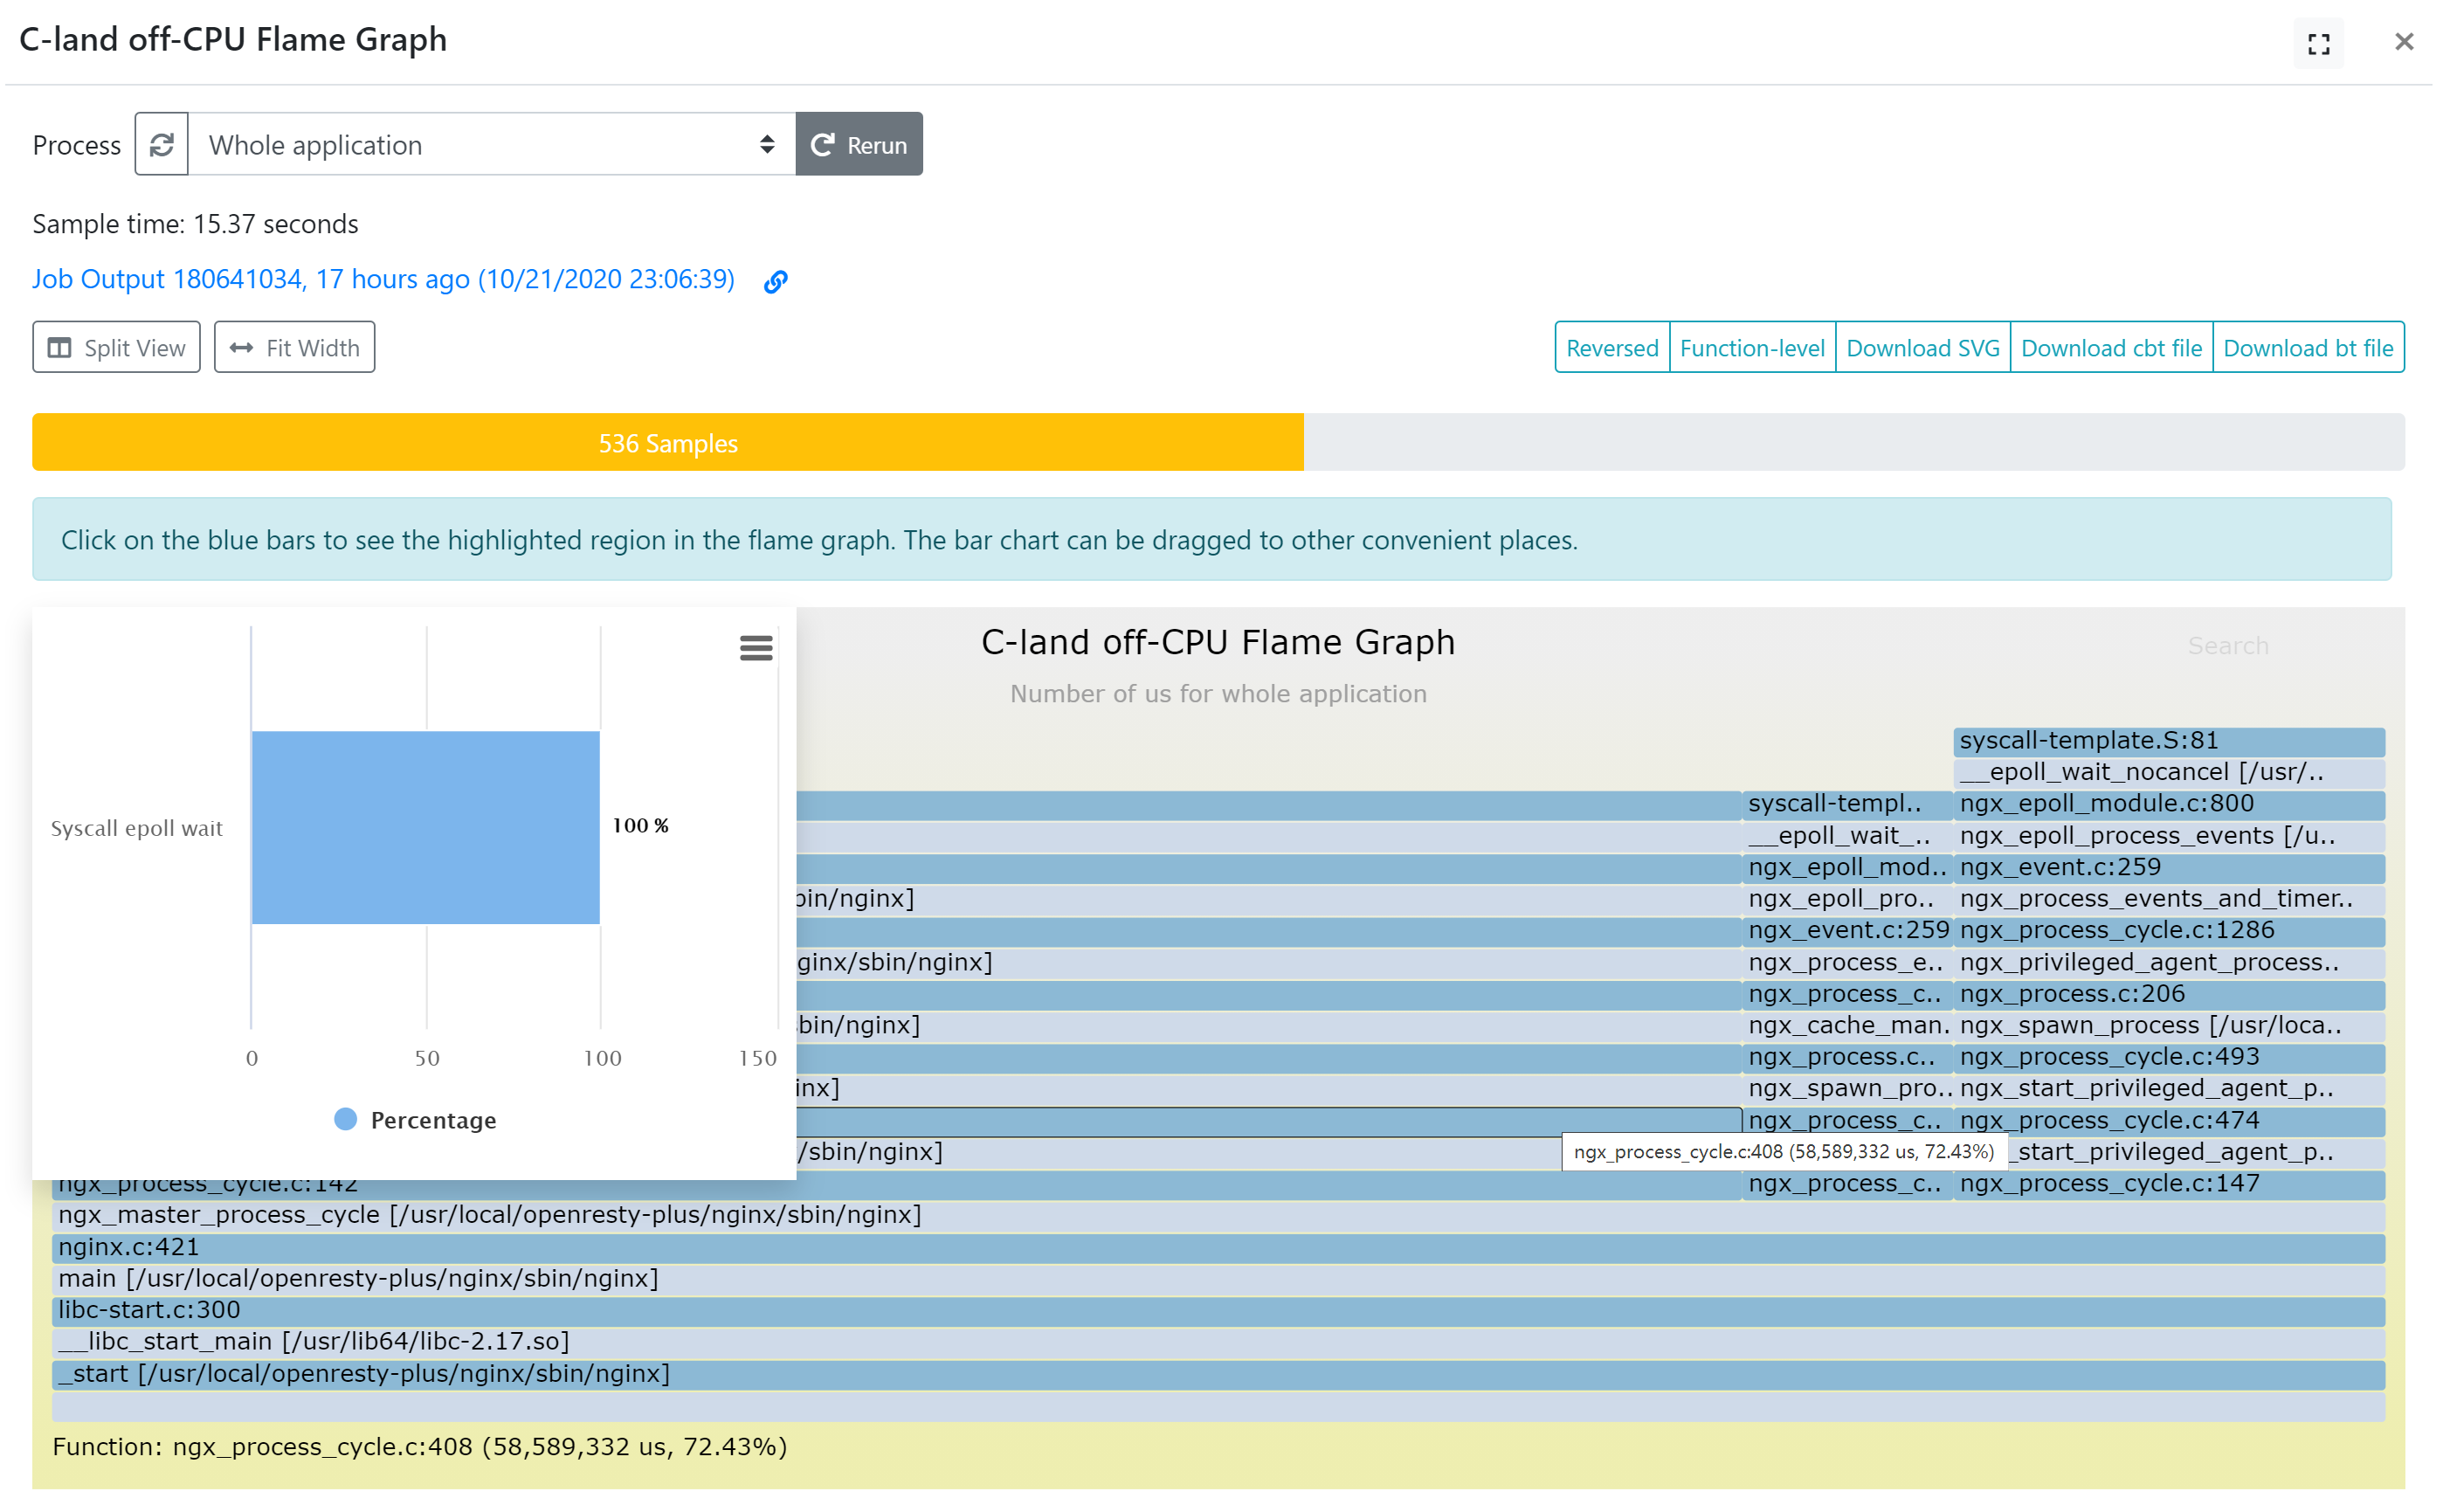Click the bottom unlabeled root frame
The image size is (2443, 1512).
(x=1218, y=1406)
